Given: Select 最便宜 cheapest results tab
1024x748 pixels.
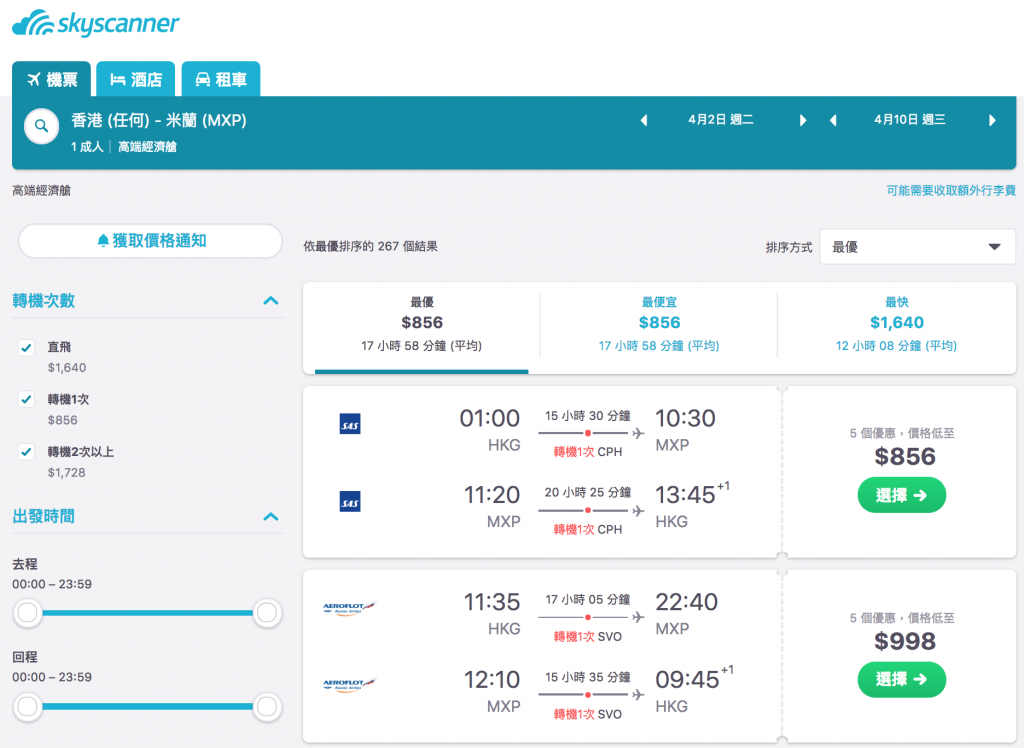Looking at the screenshot, I should [659, 325].
